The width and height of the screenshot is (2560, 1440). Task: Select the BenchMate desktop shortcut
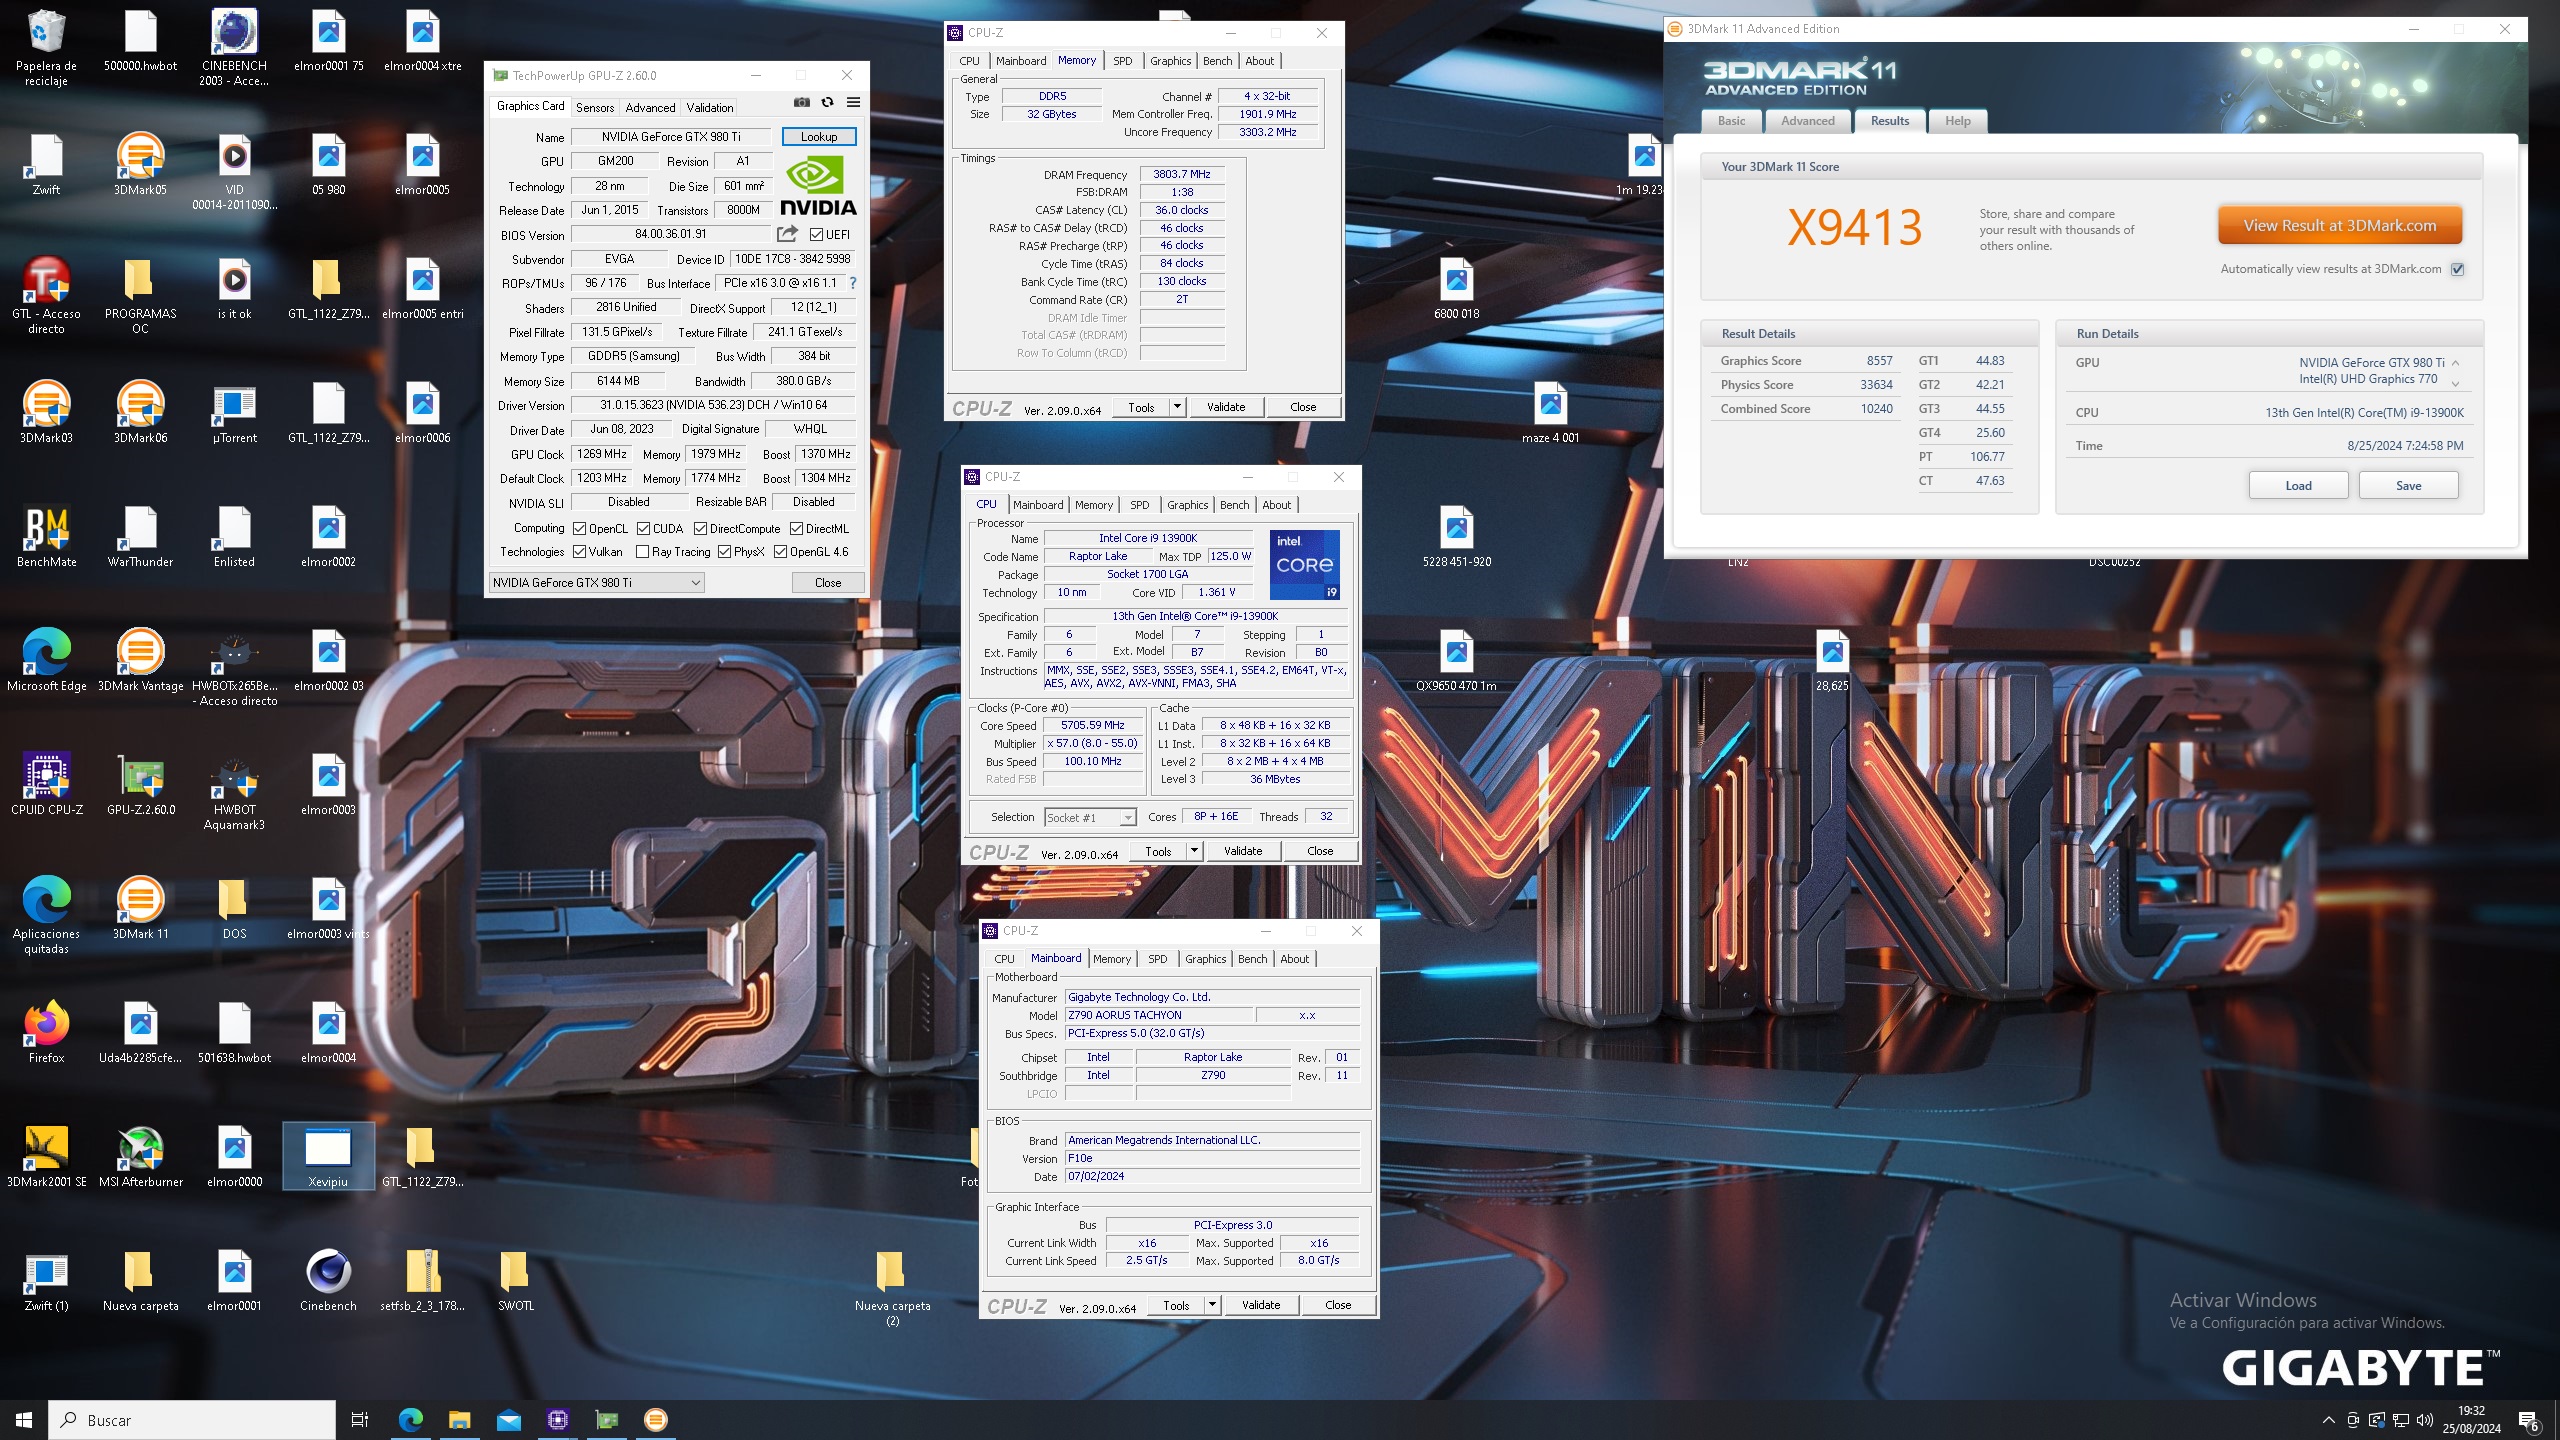(46, 537)
